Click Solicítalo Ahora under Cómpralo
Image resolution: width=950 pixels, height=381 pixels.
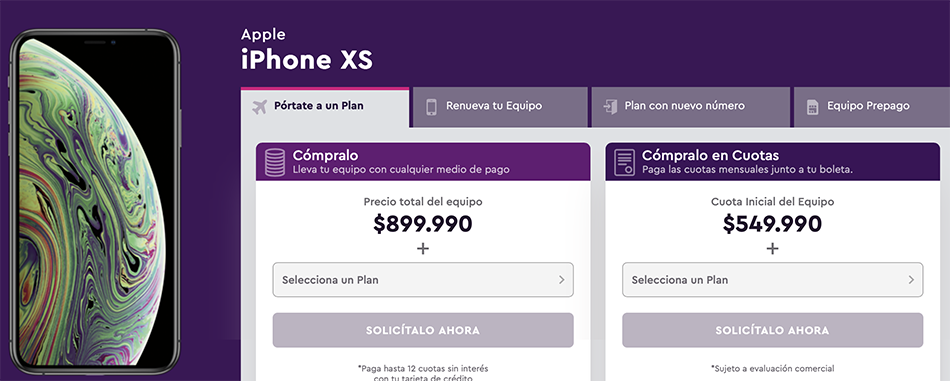pyautogui.click(x=423, y=330)
